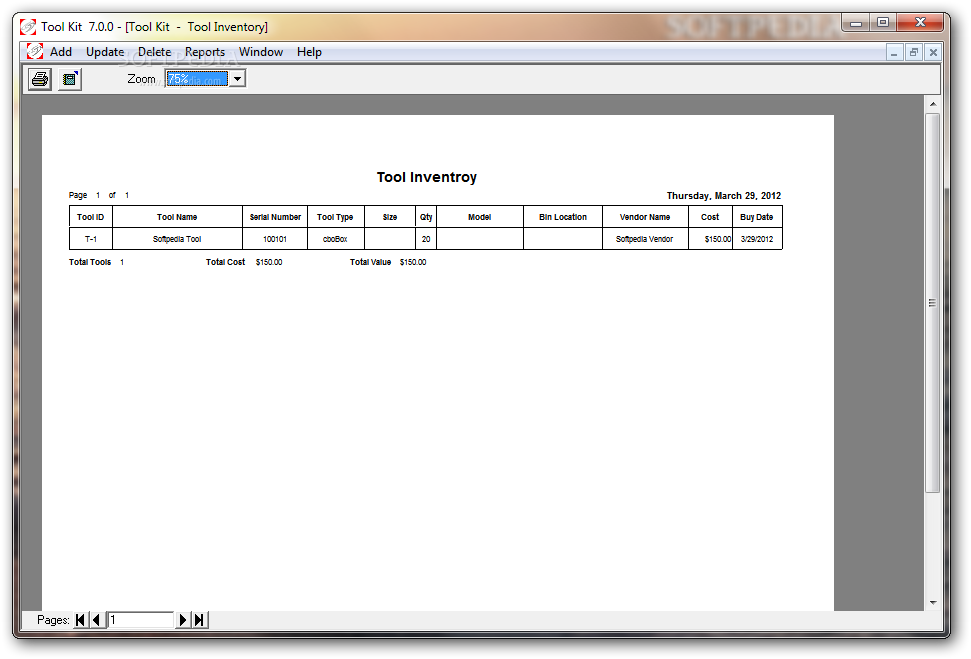Click the scroll down arrow
The image size is (971, 659).
point(933,603)
